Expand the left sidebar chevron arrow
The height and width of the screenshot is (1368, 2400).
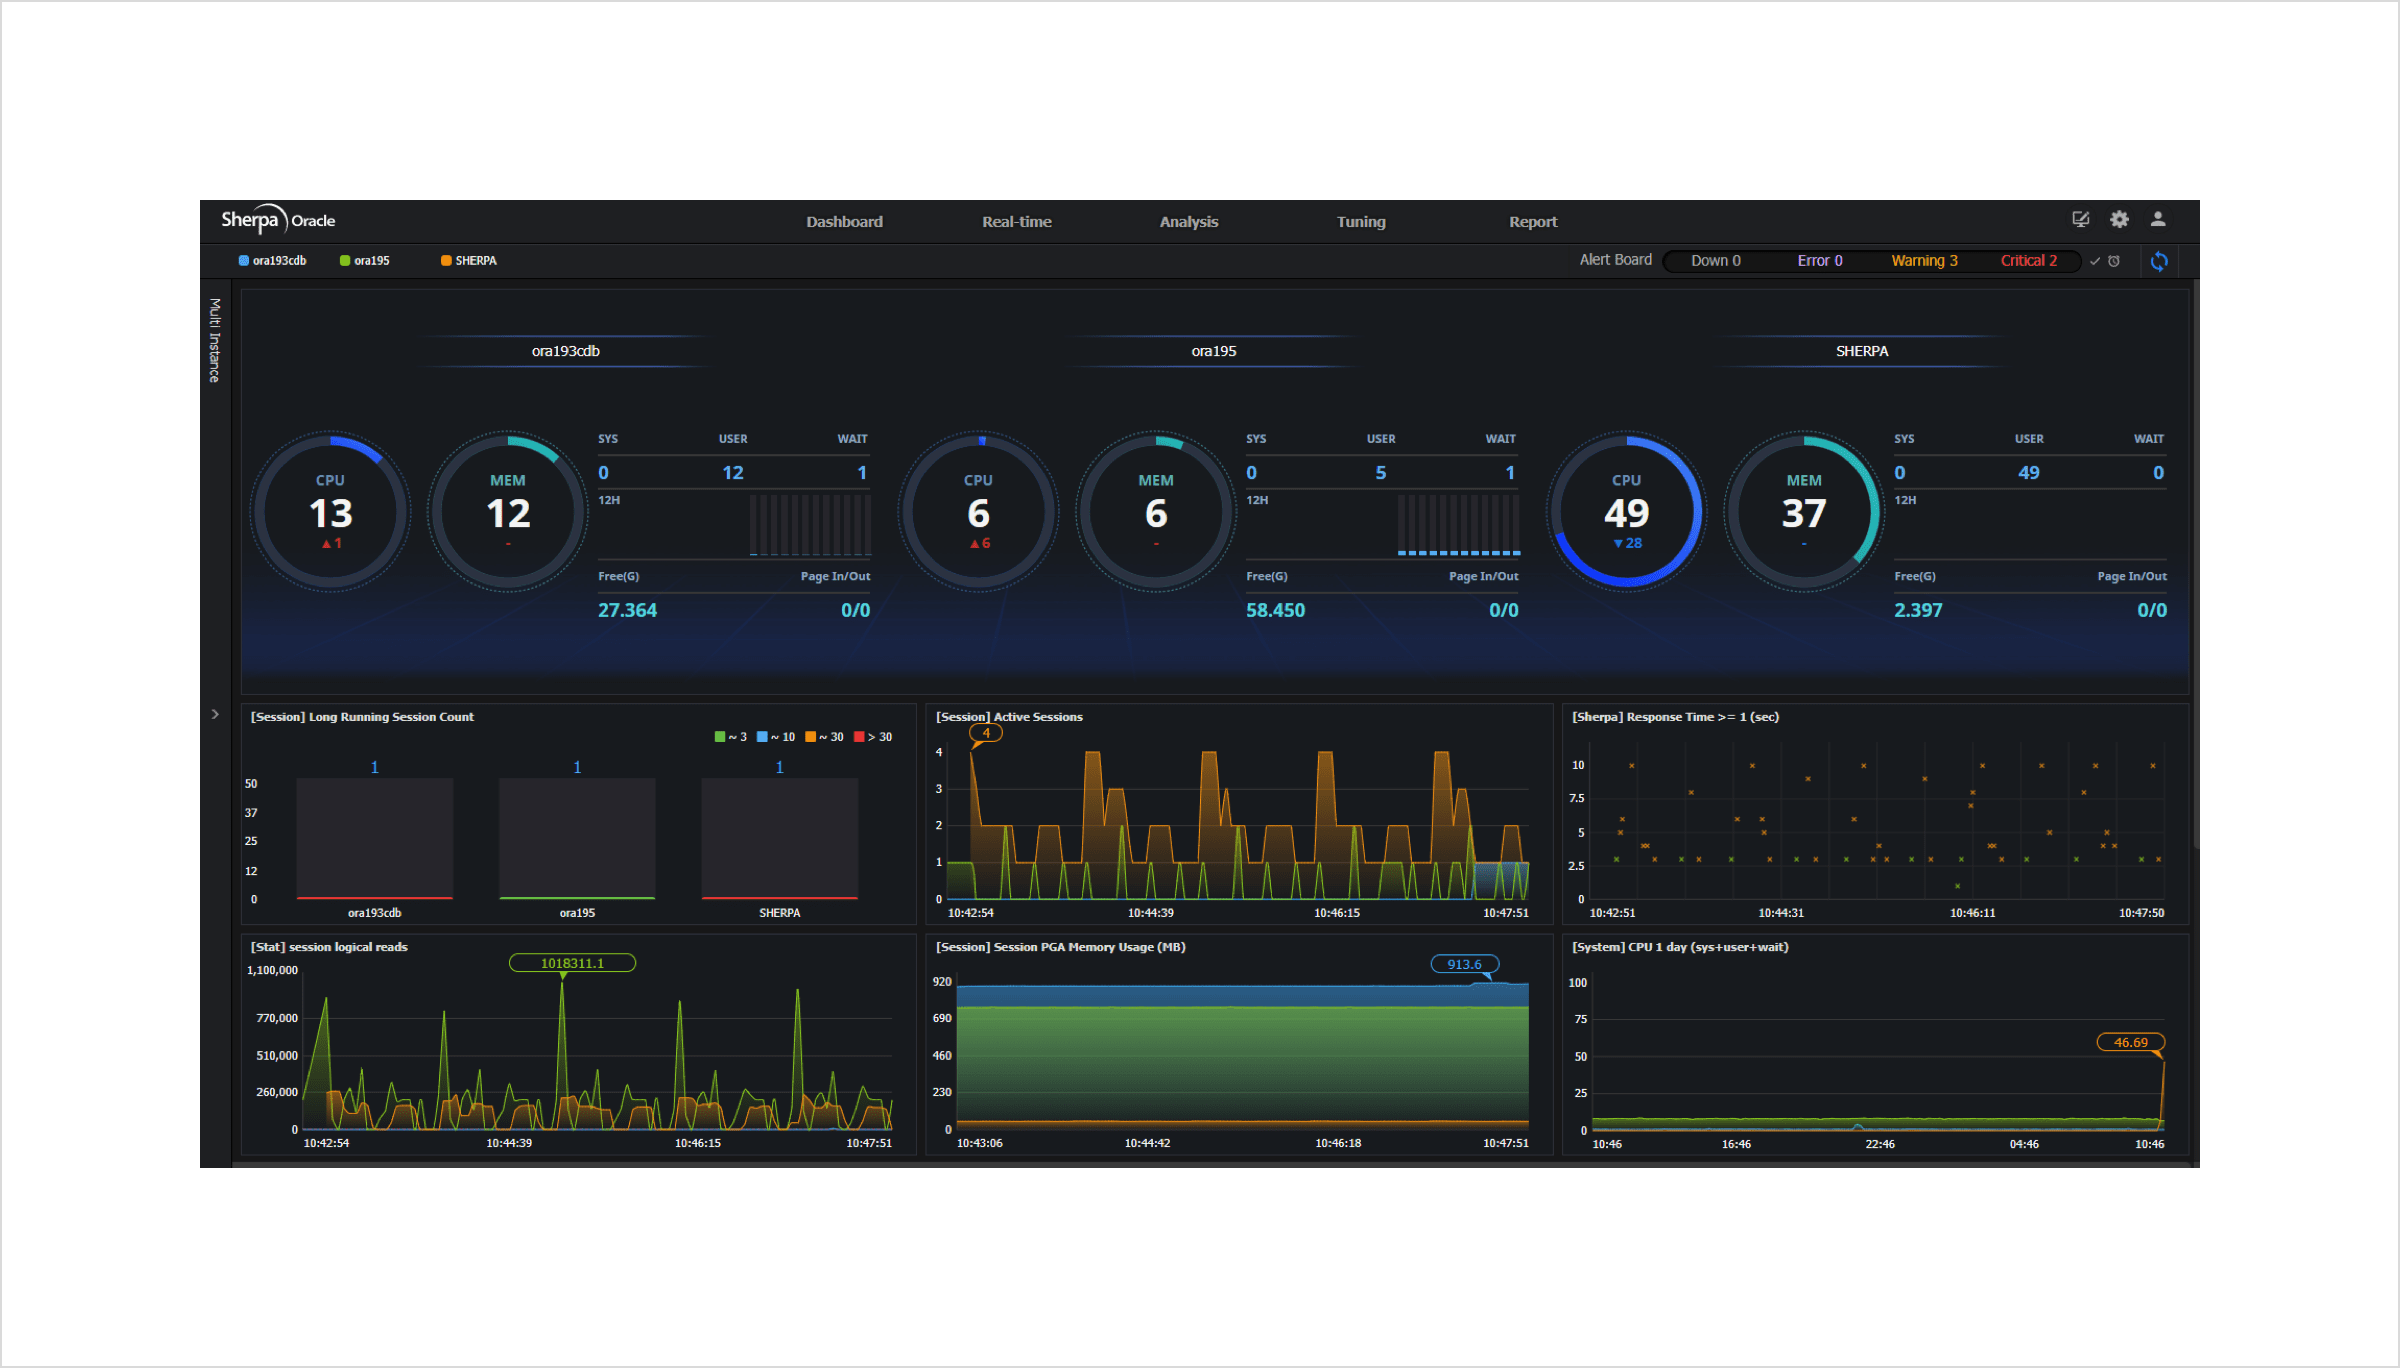pos(215,714)
